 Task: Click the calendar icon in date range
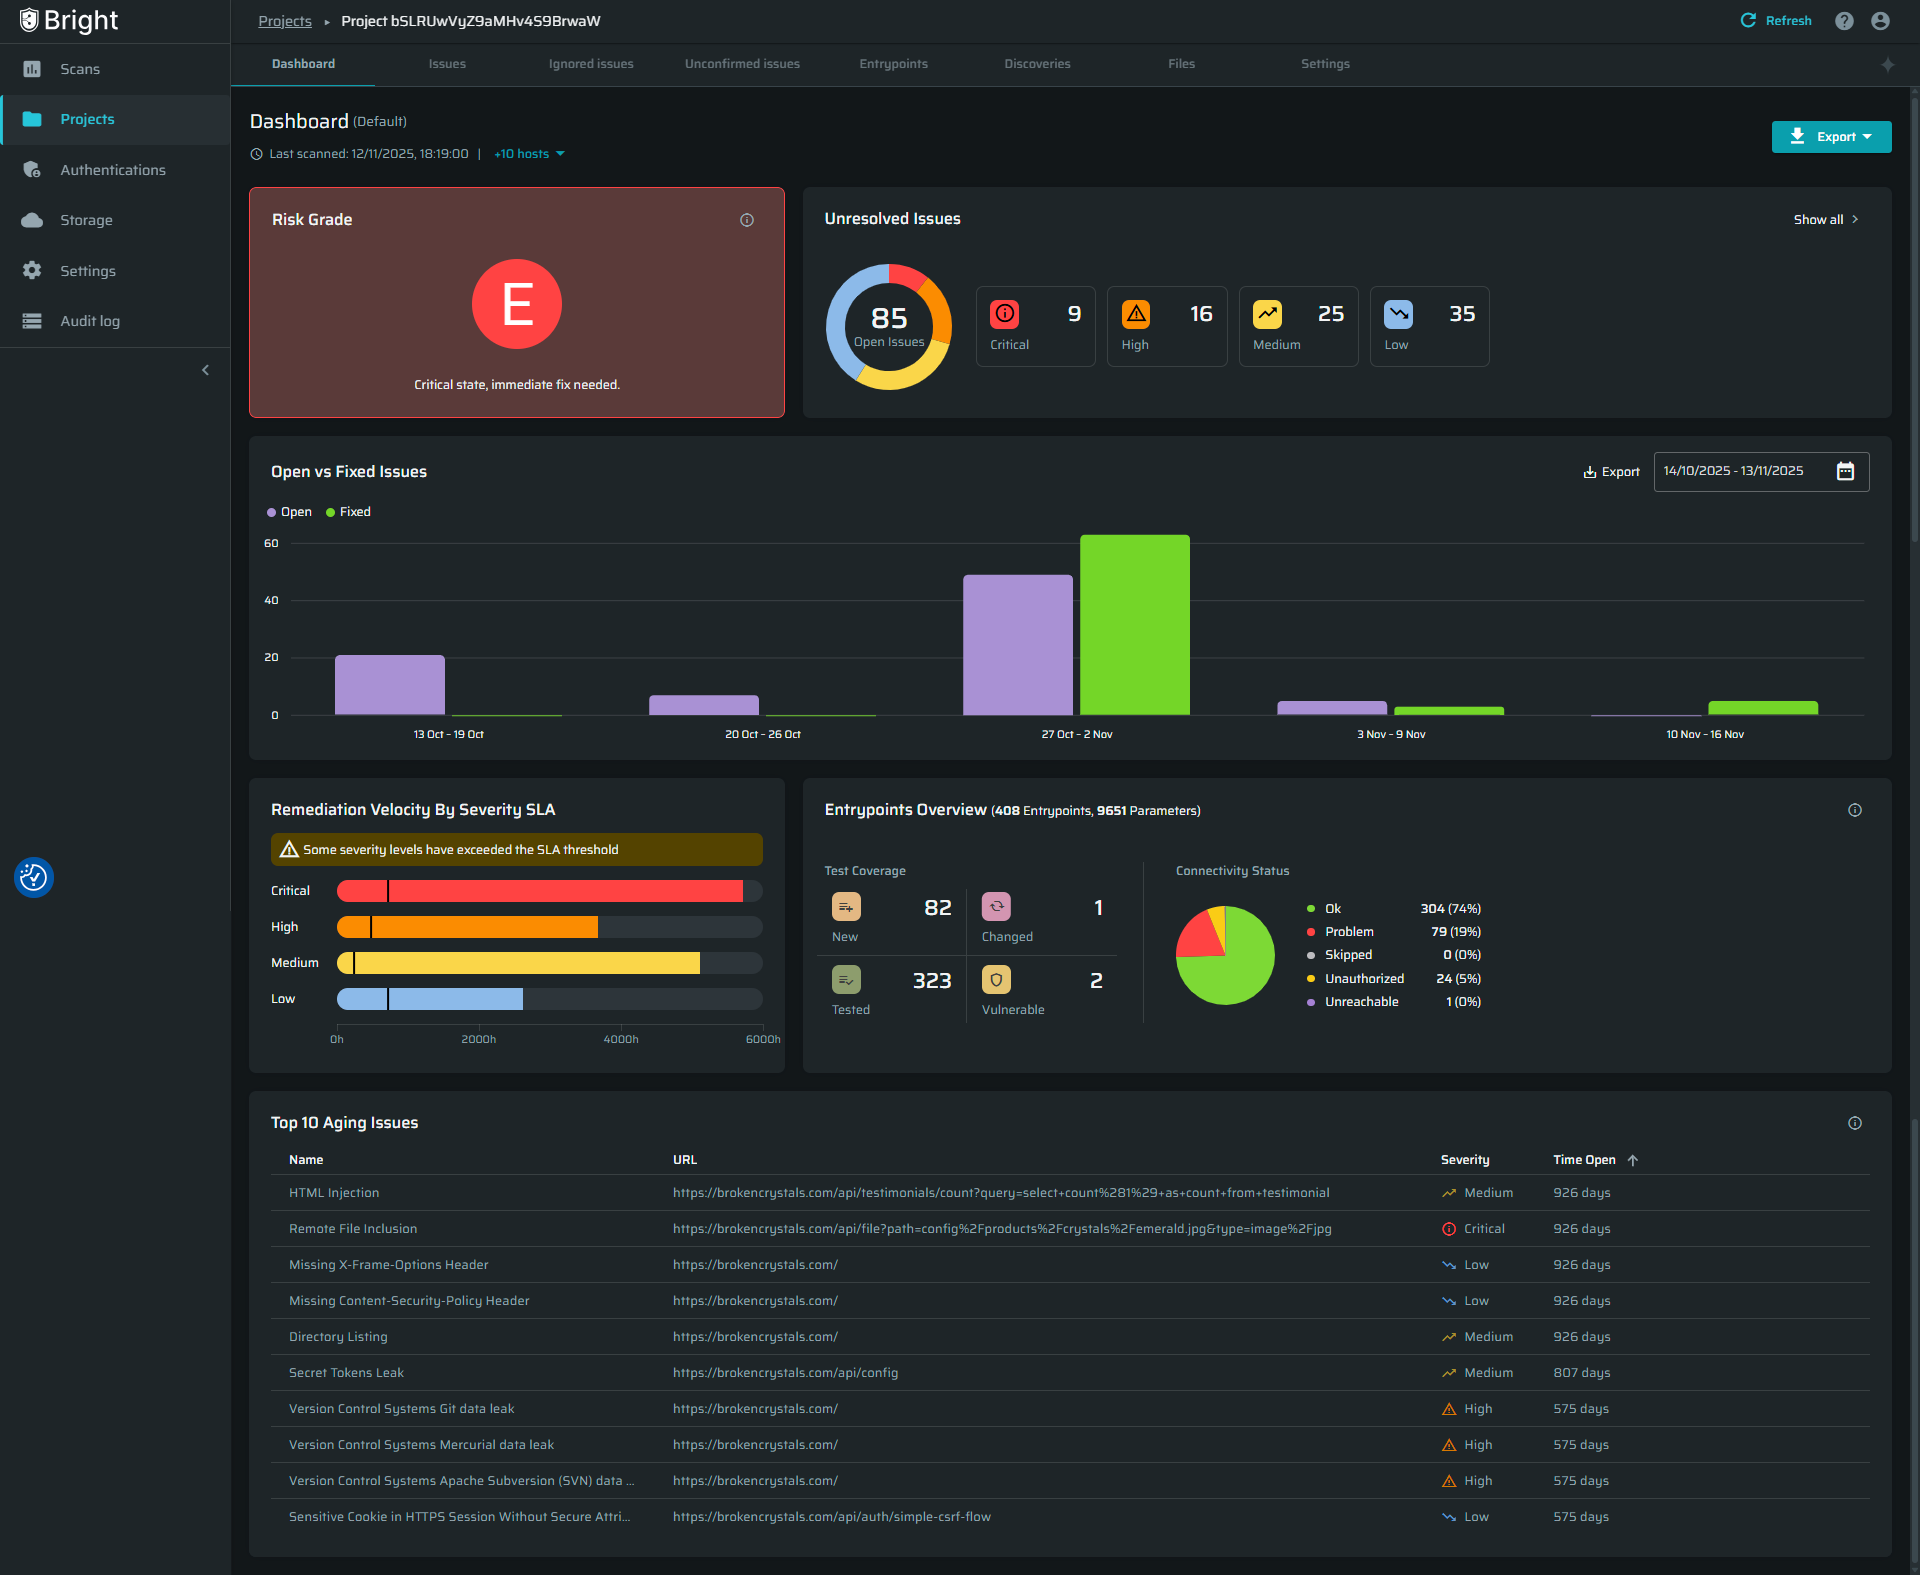click(x=1845, y=471)
